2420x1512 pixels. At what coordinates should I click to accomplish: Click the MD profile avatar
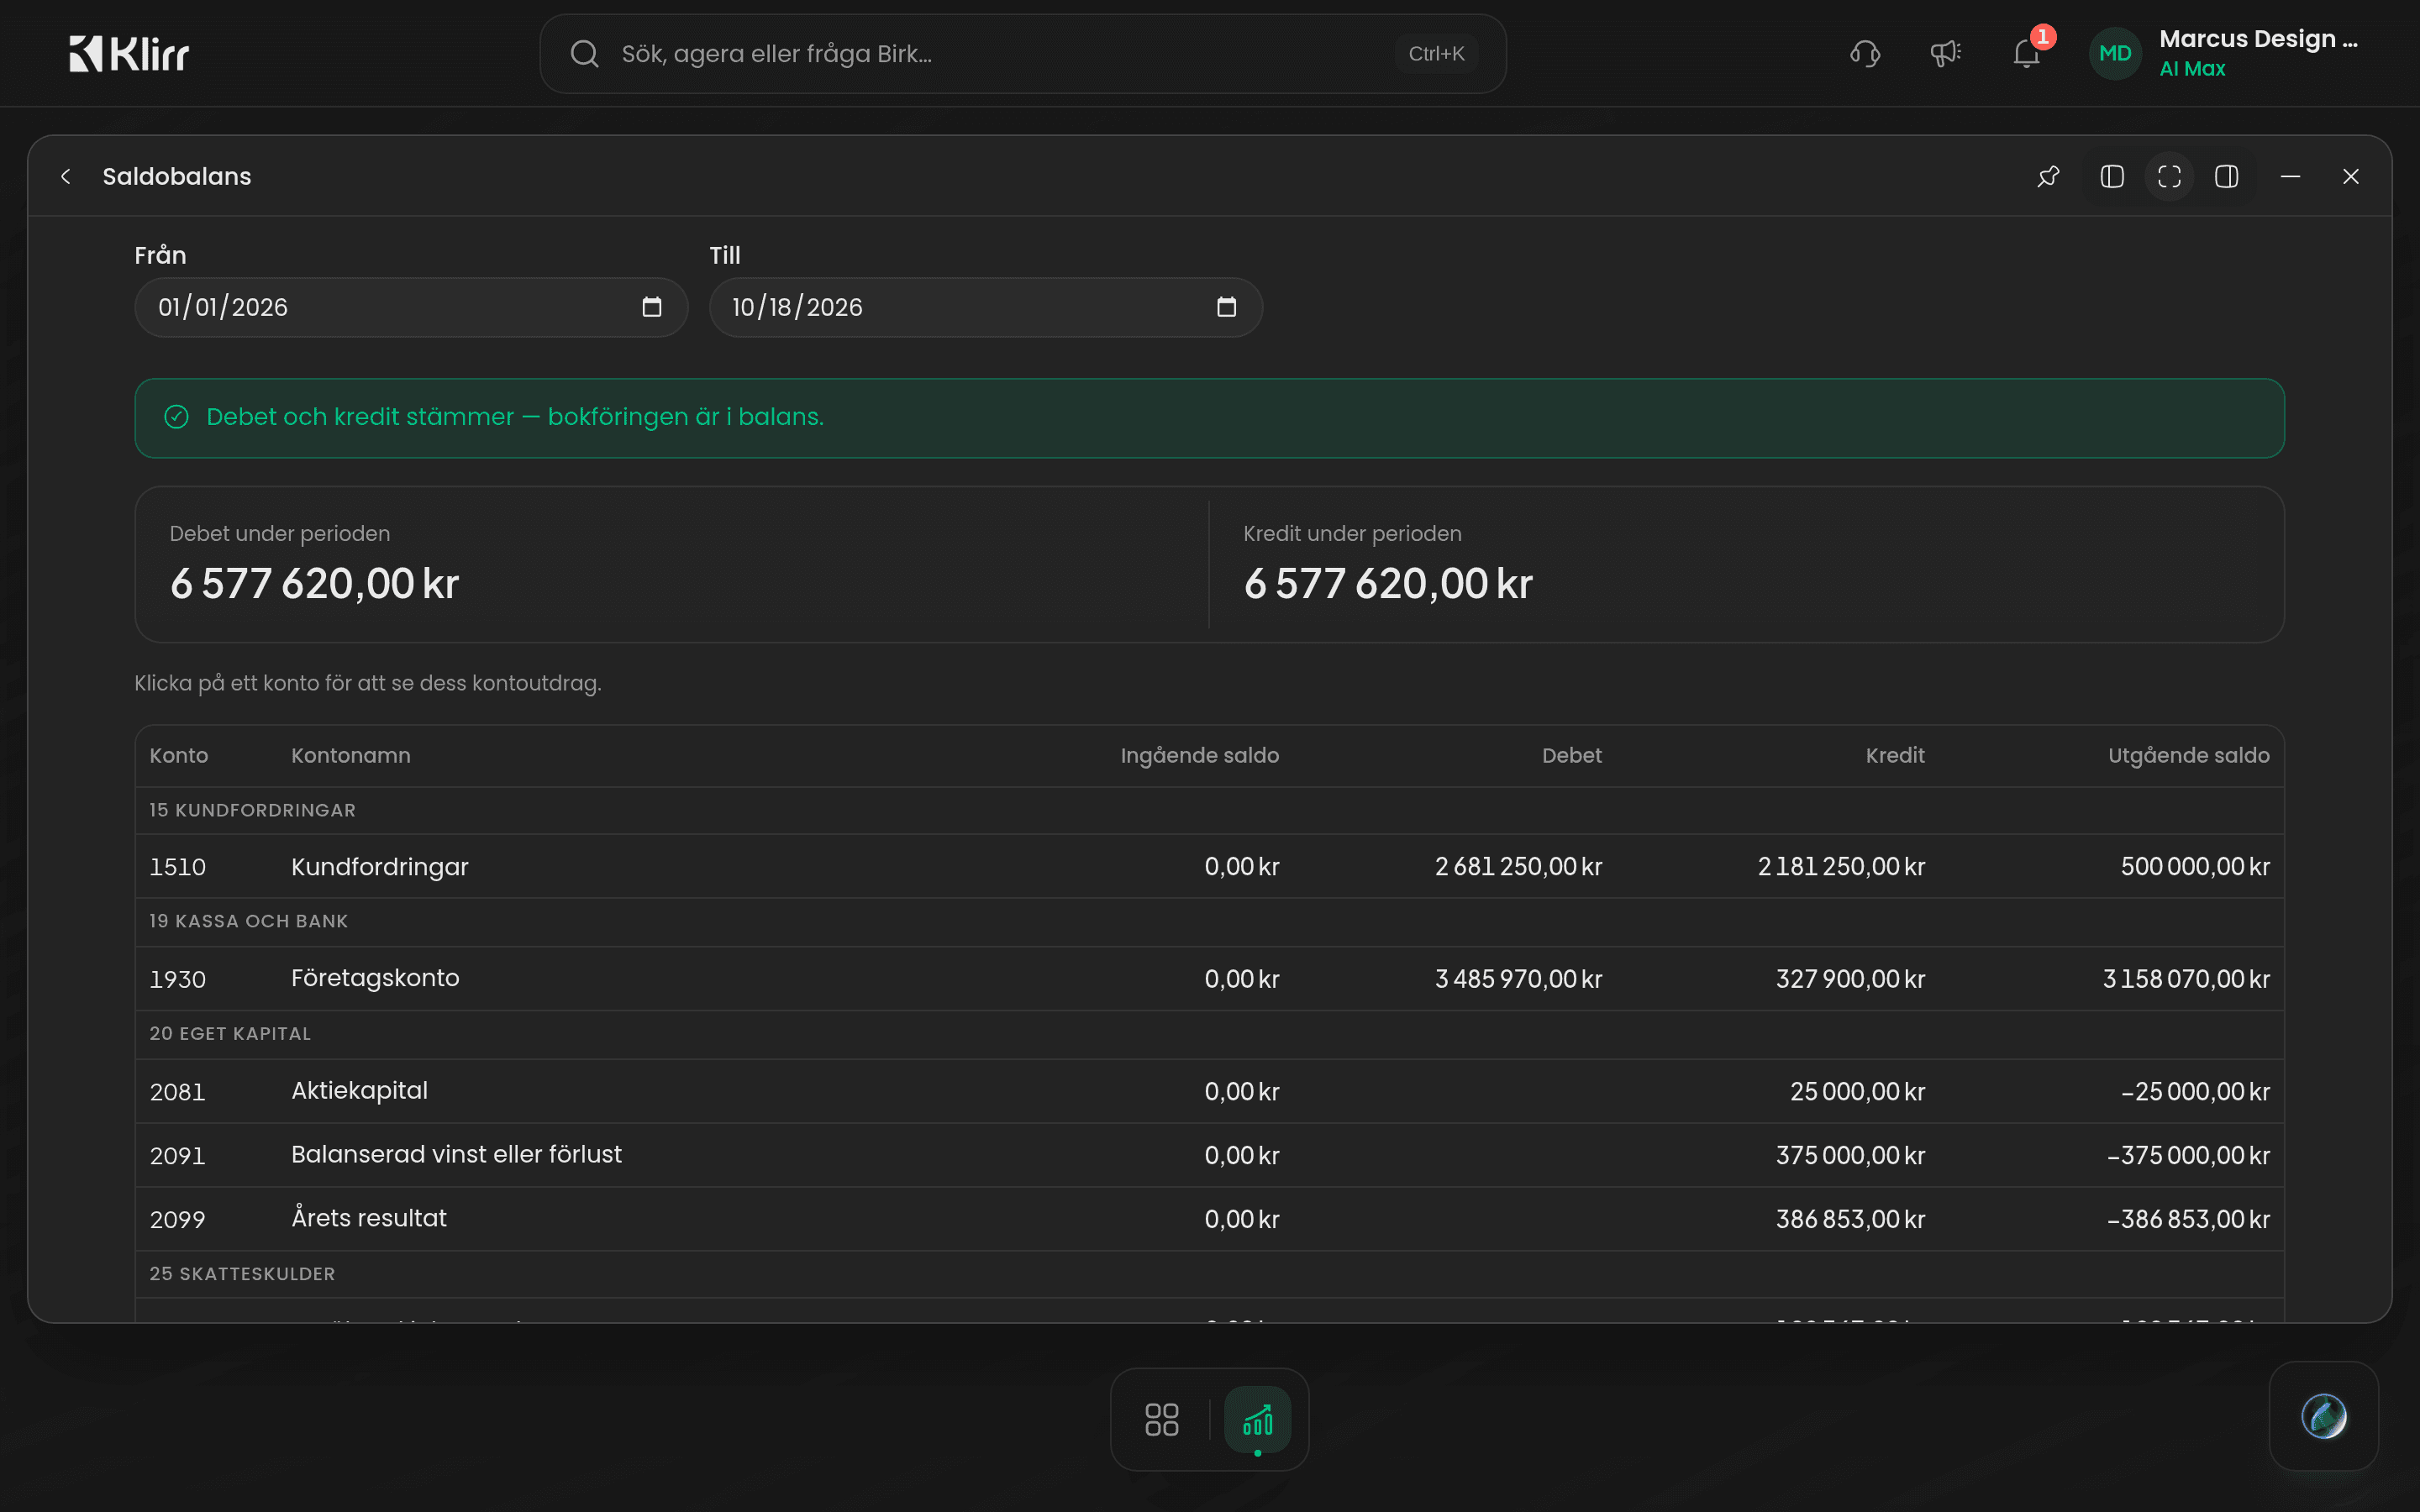[2114, 54]
